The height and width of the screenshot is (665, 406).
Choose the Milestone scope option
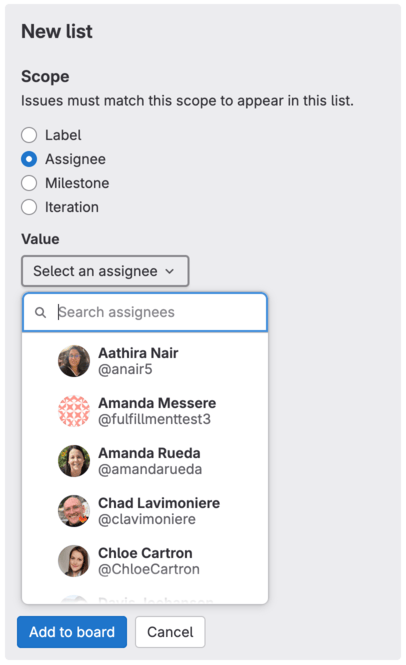[x=29, y=183]
